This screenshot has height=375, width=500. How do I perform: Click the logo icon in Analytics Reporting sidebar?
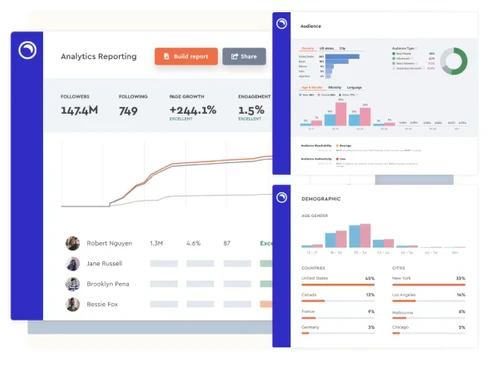27,50
